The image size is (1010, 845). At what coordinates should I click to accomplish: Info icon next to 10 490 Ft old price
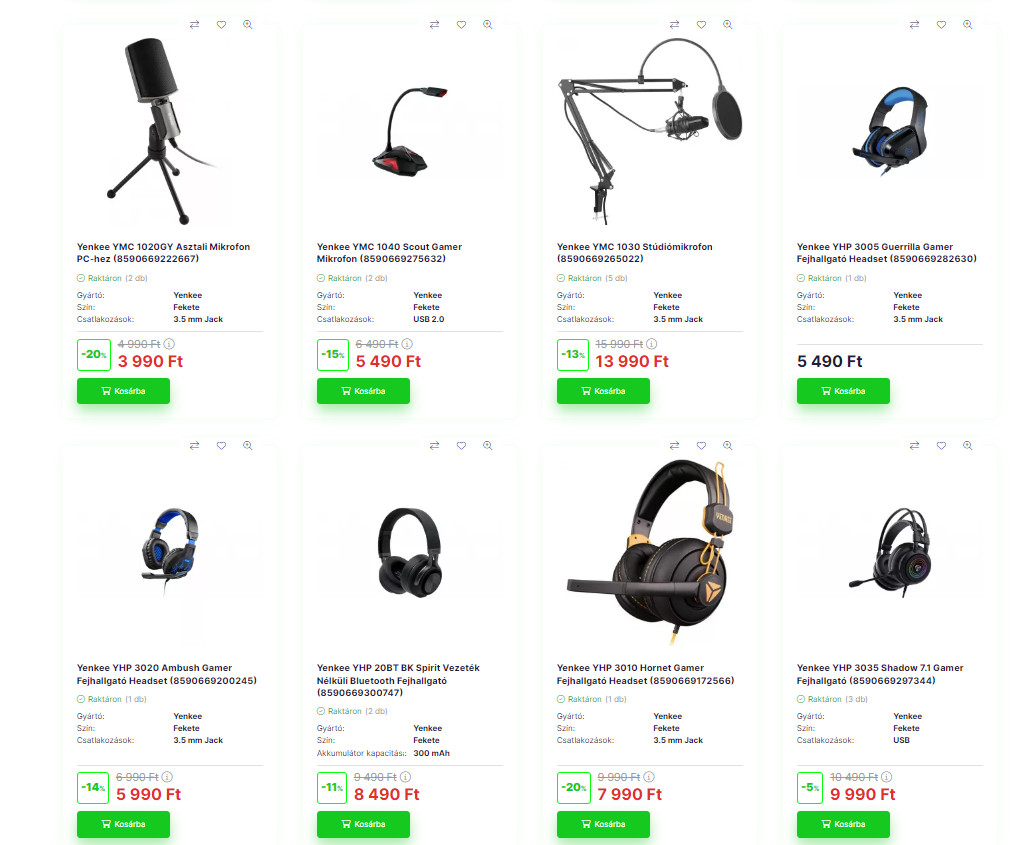(x=887, y=777)
